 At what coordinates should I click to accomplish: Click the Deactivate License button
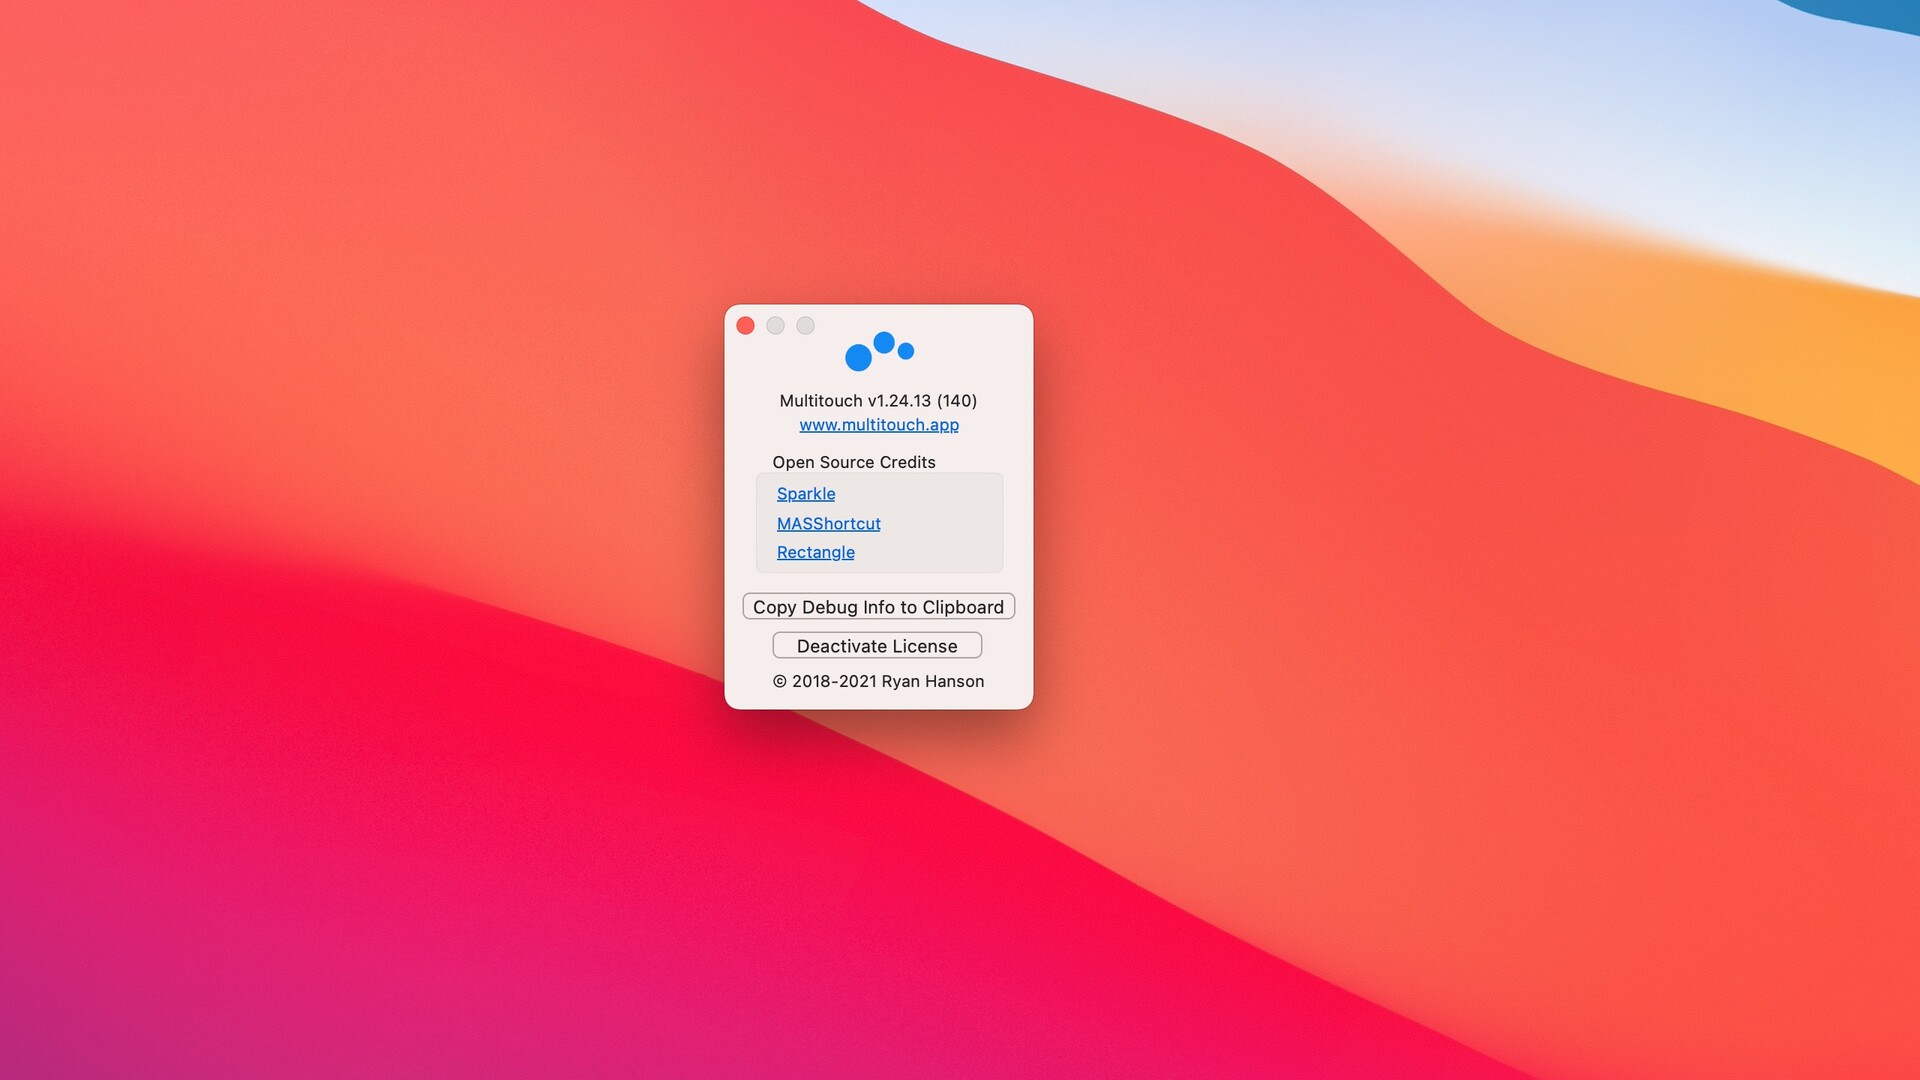tap(877, 646)
